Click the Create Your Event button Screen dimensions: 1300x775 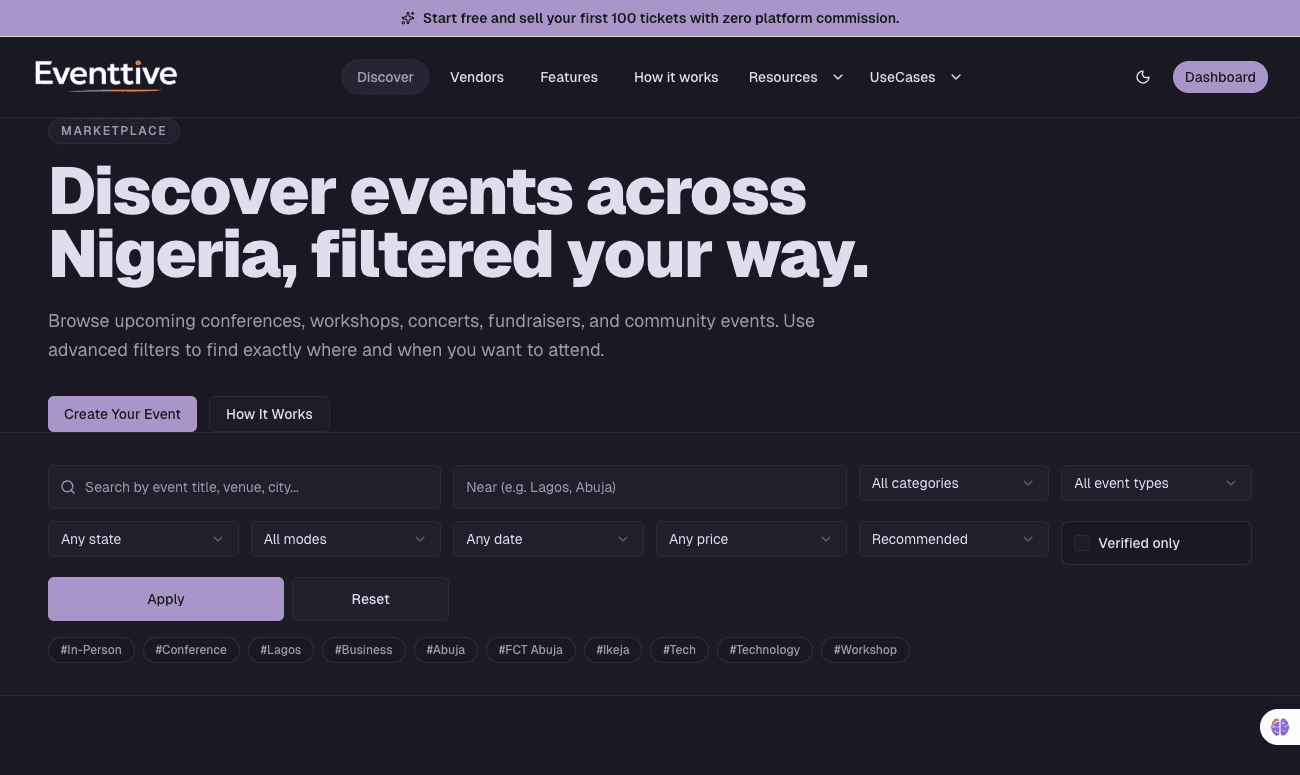[x=122, y=414]
